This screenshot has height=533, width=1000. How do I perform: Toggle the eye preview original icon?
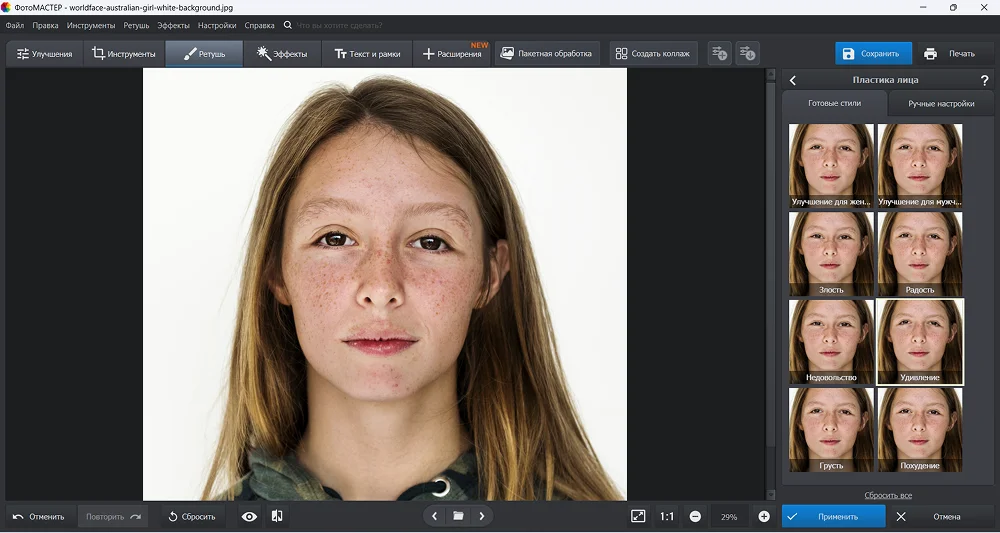pos(249,516)
